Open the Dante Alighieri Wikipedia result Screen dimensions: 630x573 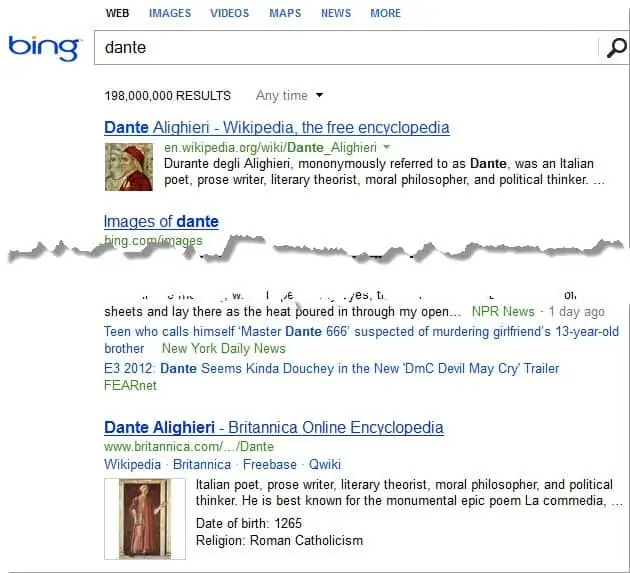click(276, 127)
